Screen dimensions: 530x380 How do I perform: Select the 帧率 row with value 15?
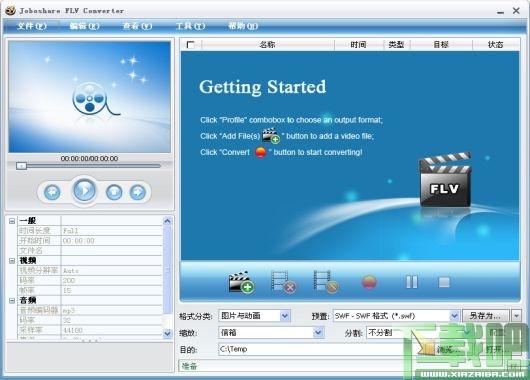(90, 290)
